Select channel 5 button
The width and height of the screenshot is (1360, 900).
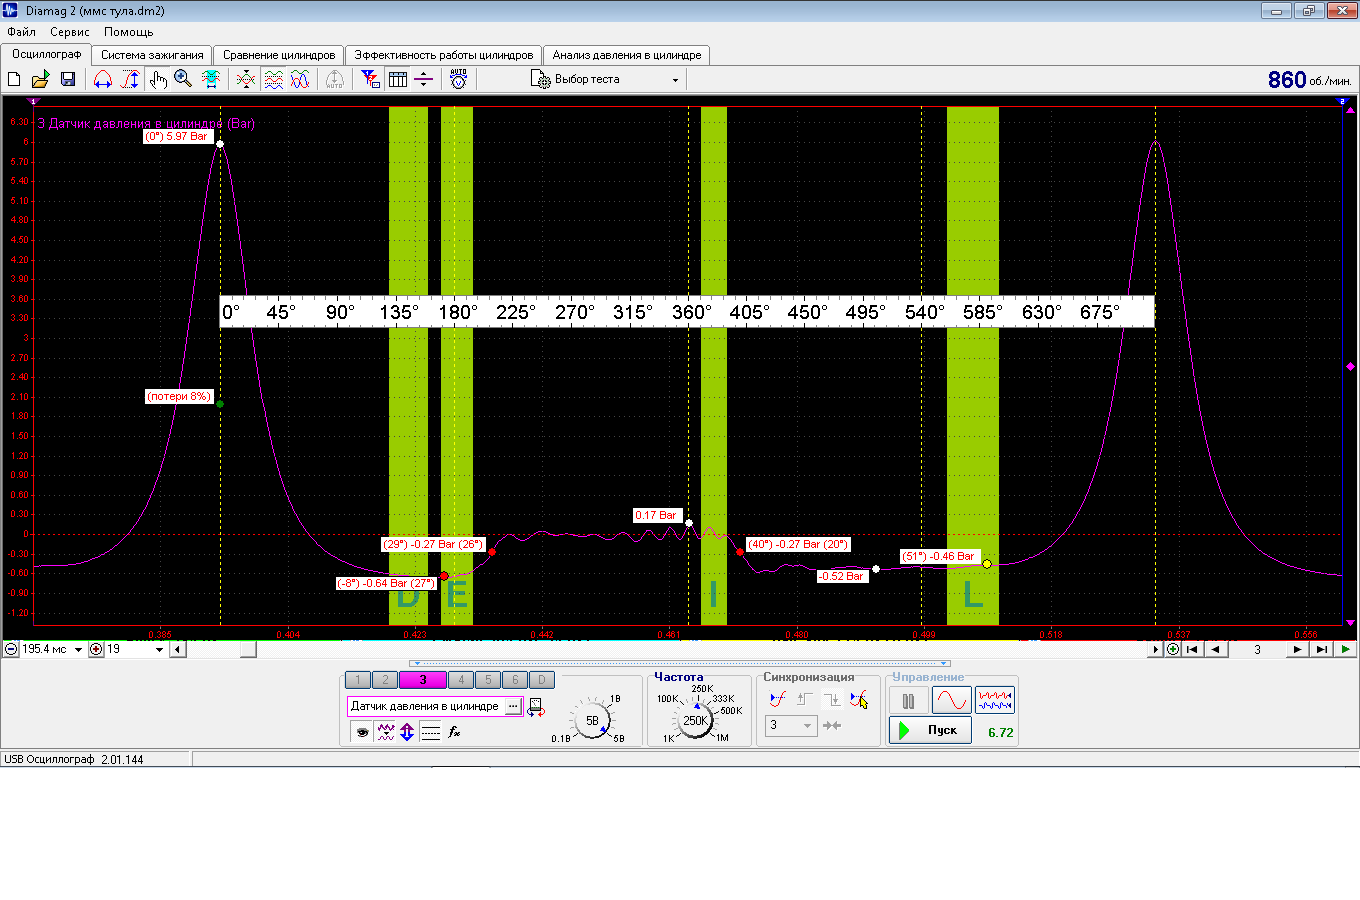tap(488, 680)
